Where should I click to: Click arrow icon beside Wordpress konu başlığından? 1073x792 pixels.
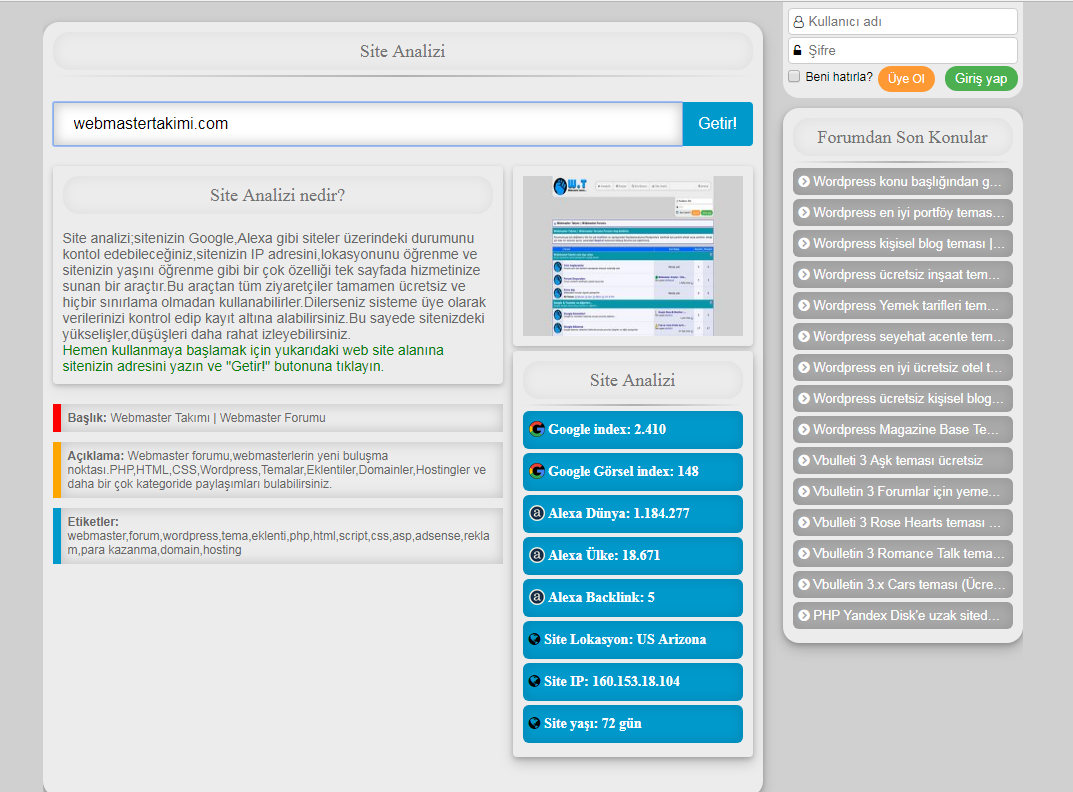coord(804,181)
